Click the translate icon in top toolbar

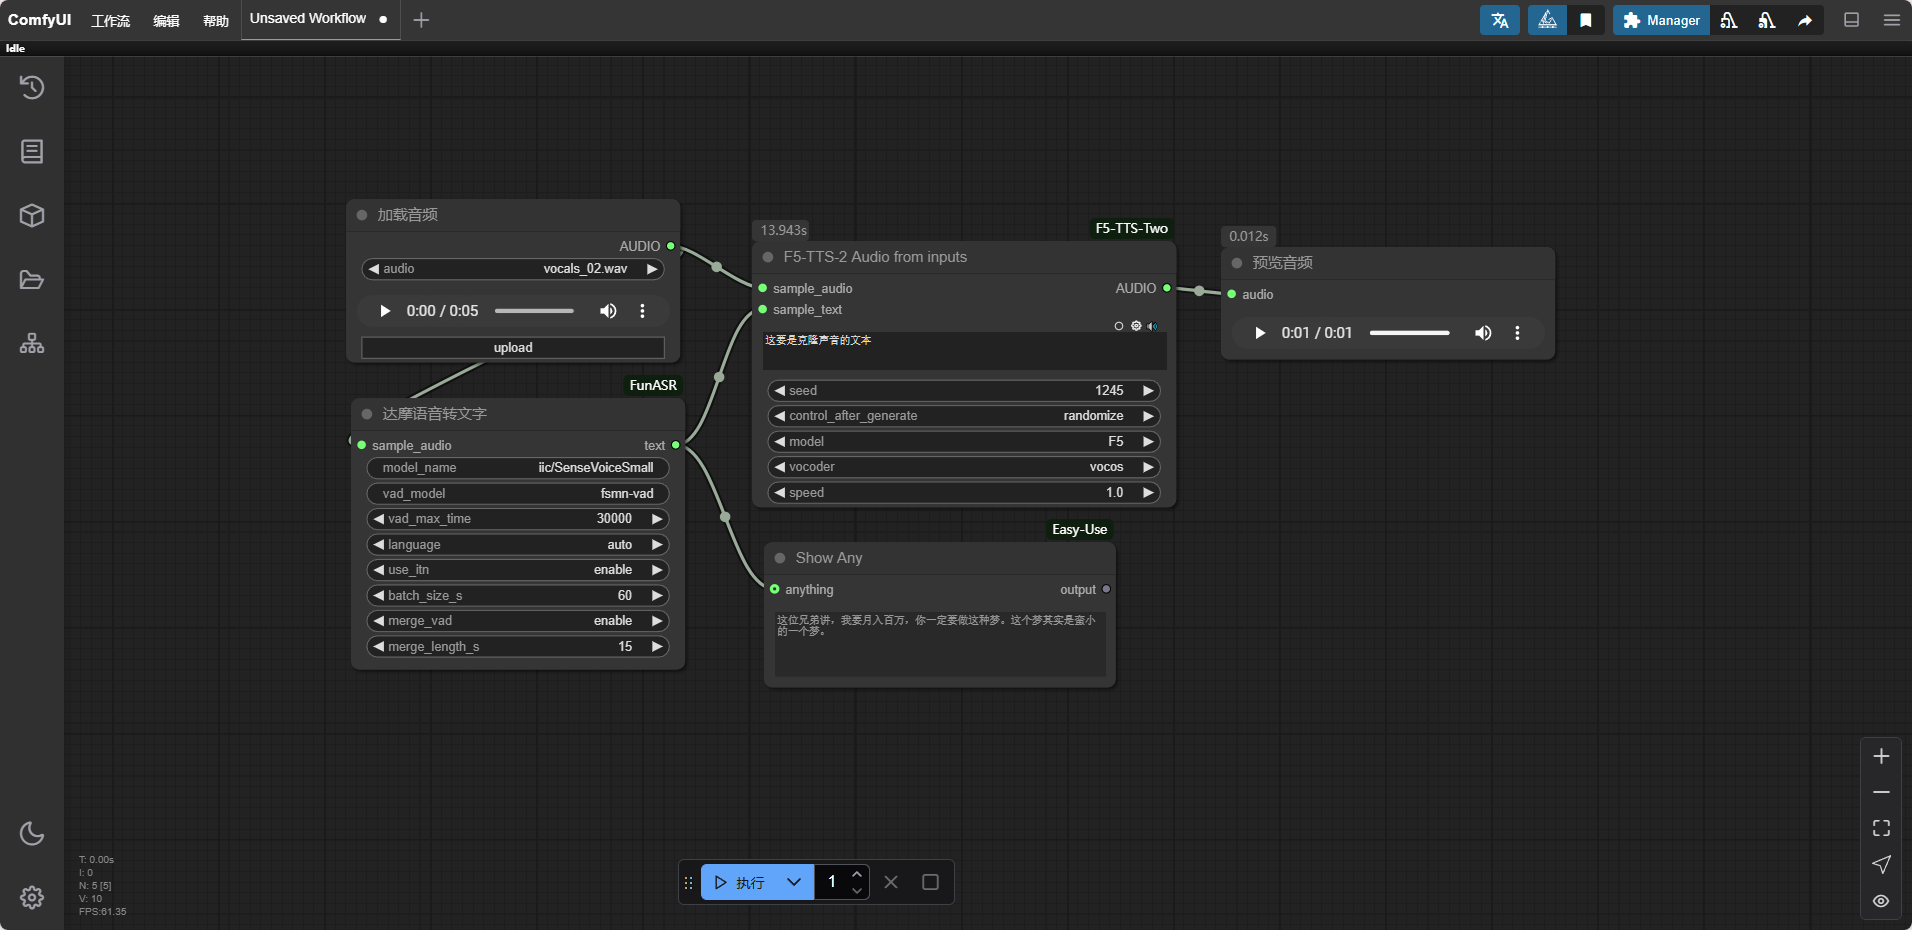pos(1499,20)
